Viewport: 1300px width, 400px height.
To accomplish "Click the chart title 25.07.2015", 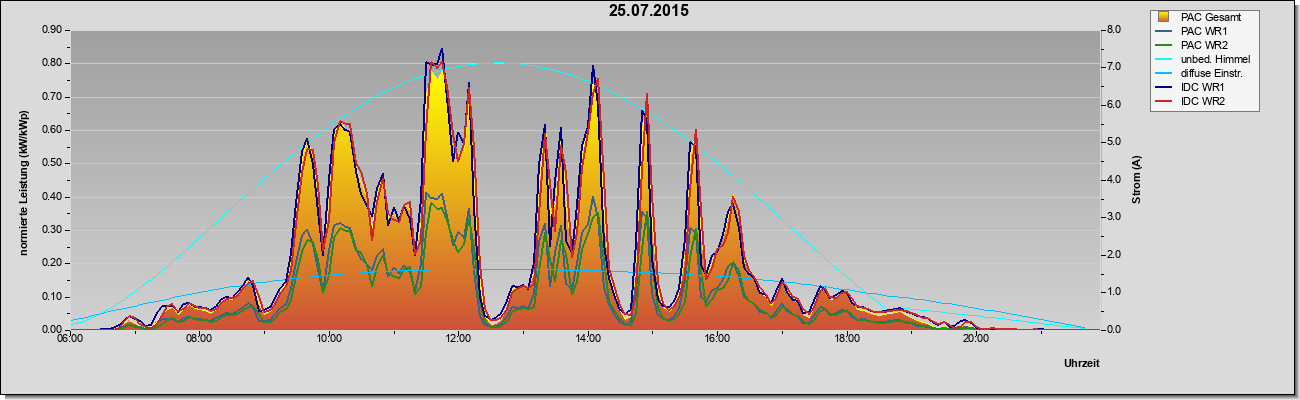I will coord(649,11).
